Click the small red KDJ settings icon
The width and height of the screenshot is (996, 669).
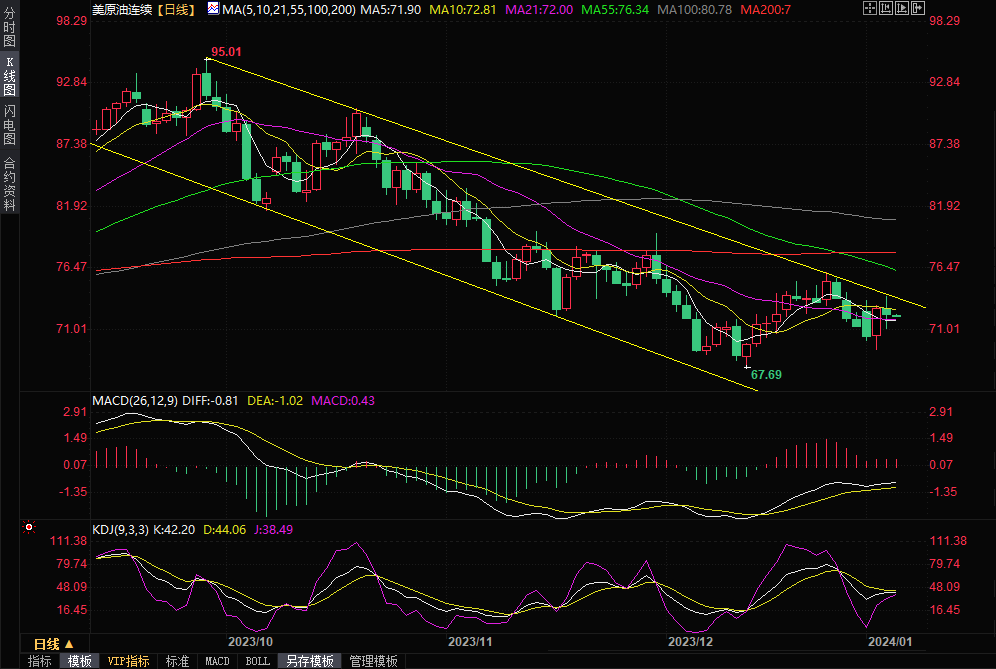point(28,526)
